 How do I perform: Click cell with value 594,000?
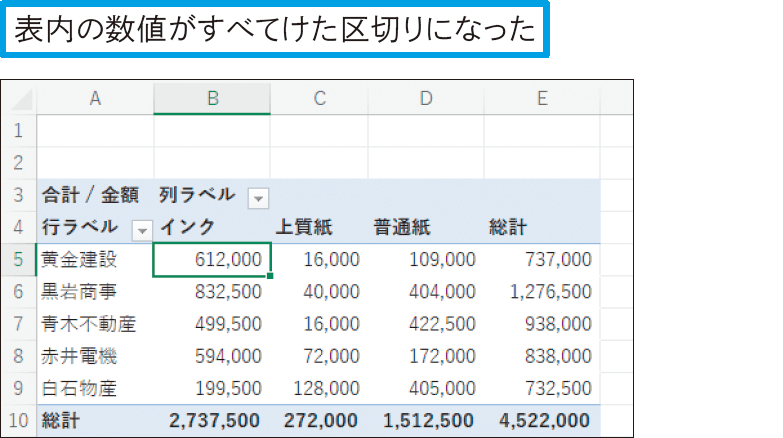tap(212, 356)
